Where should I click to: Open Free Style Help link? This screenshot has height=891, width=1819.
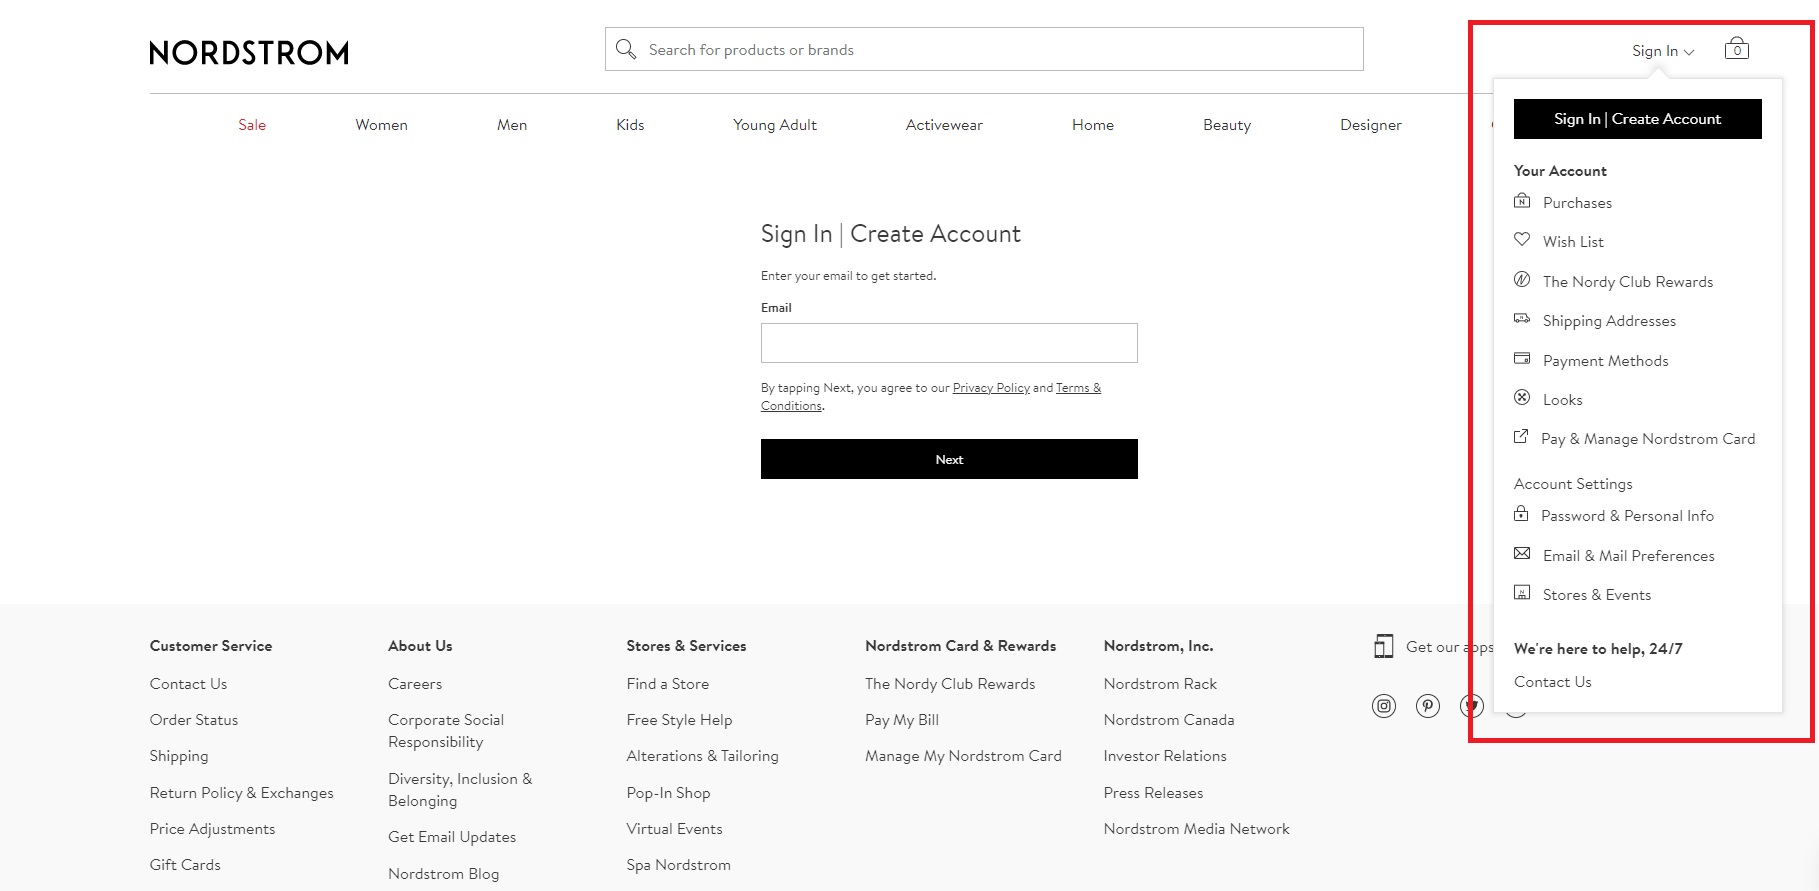679,720
